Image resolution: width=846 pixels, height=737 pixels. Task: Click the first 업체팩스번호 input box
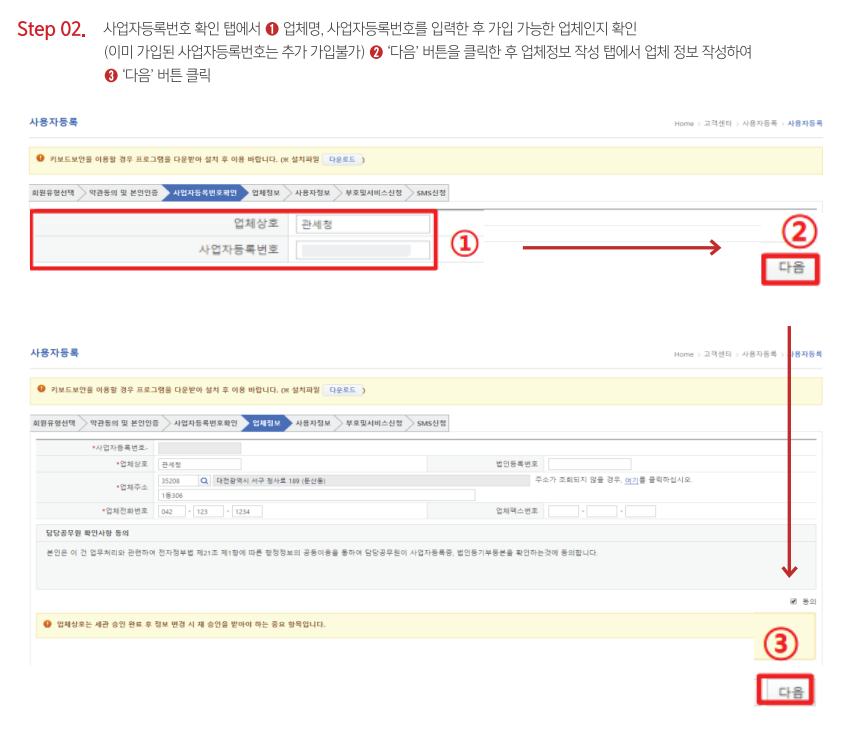564,511
